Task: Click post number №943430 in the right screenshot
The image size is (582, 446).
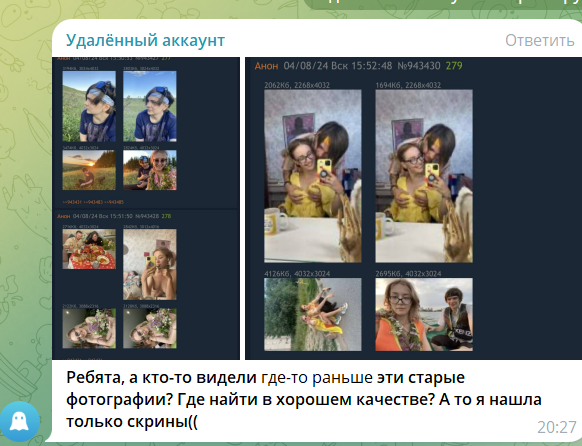Action: coord(419,66)
